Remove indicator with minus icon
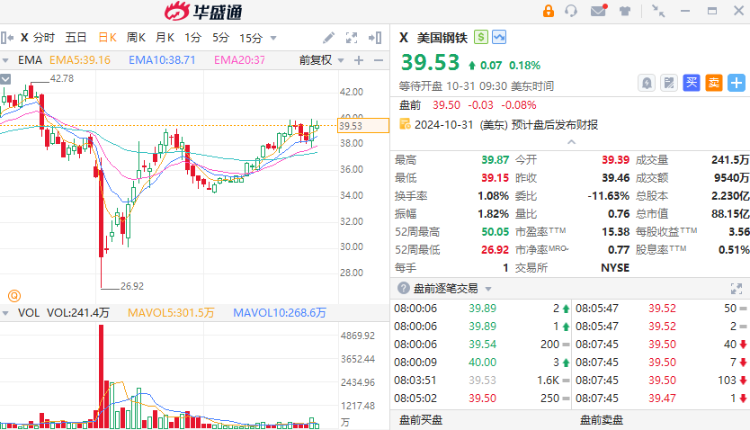Screen dimensions: 750x430 pyautogui.click(x=378, y=60)
